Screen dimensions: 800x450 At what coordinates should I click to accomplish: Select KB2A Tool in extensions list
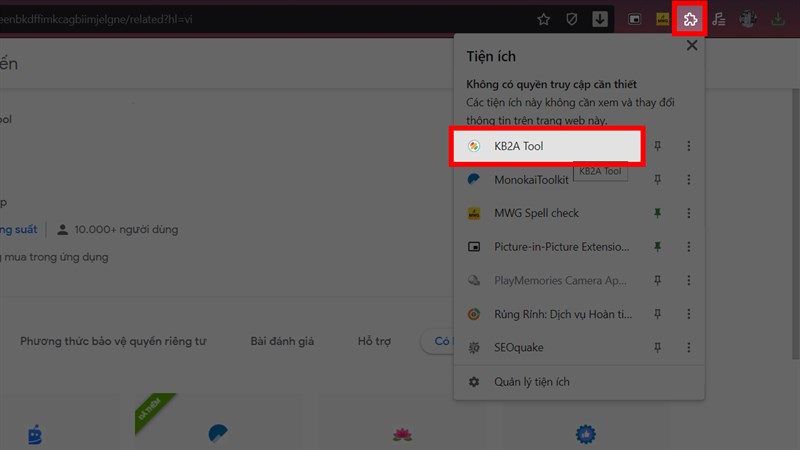tap(547, 146)
